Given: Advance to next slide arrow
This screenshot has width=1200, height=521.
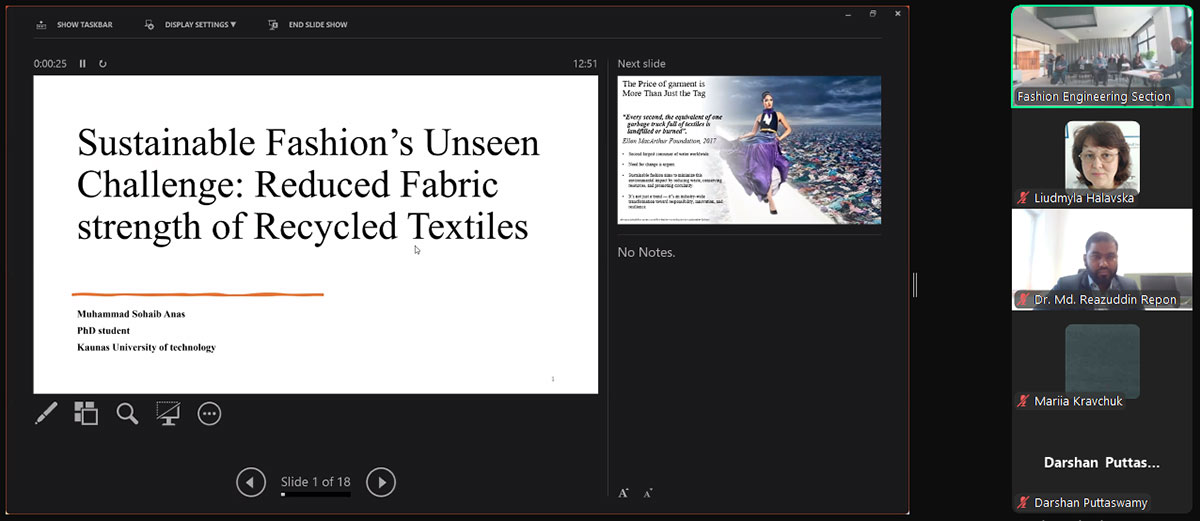Looking at the screenshot, I should (x=381, y=482).
